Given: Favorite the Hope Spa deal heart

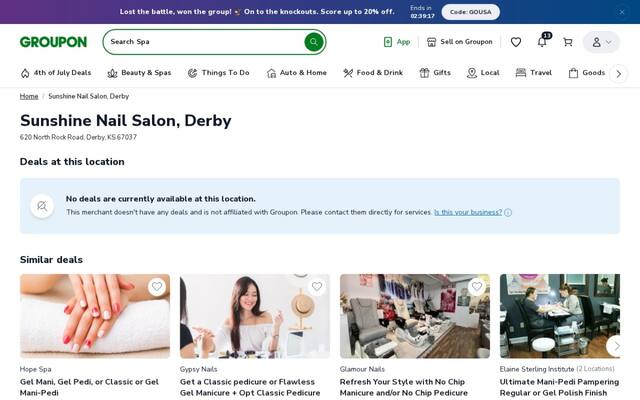Looking at the screenshot, I should pos(157,287).
